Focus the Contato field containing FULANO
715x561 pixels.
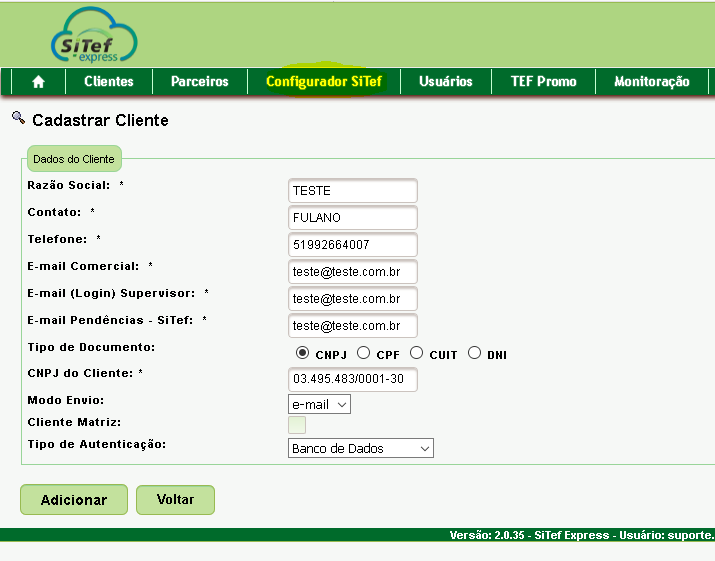click(x=353, y=218)
